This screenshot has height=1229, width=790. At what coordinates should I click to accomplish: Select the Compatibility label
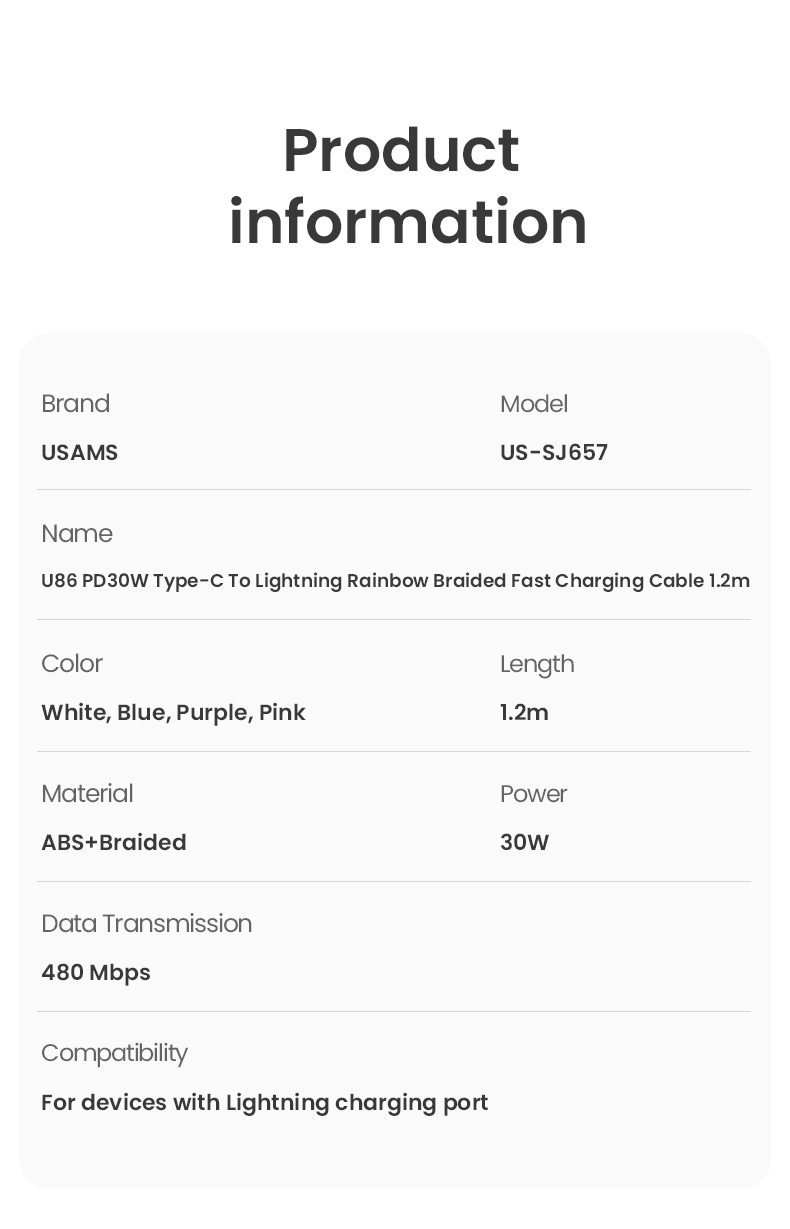114,1055
